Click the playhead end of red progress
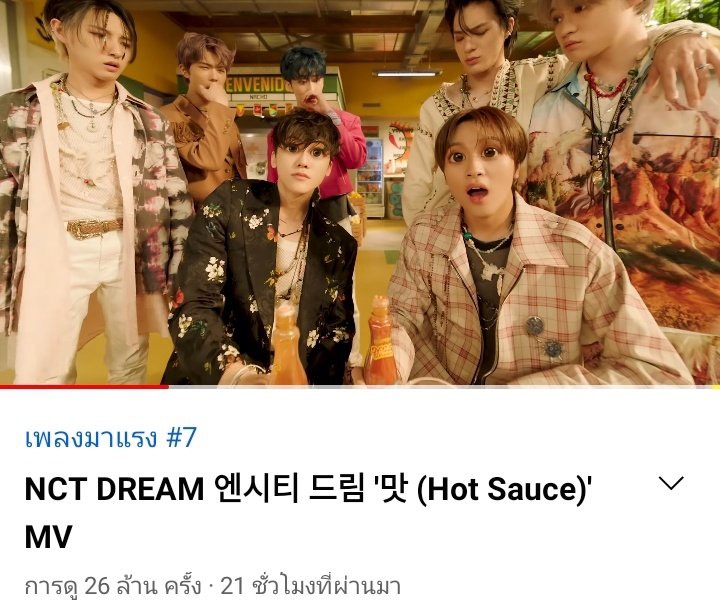The height and width of the screenshot is (604, 720). tap(168, 387)
